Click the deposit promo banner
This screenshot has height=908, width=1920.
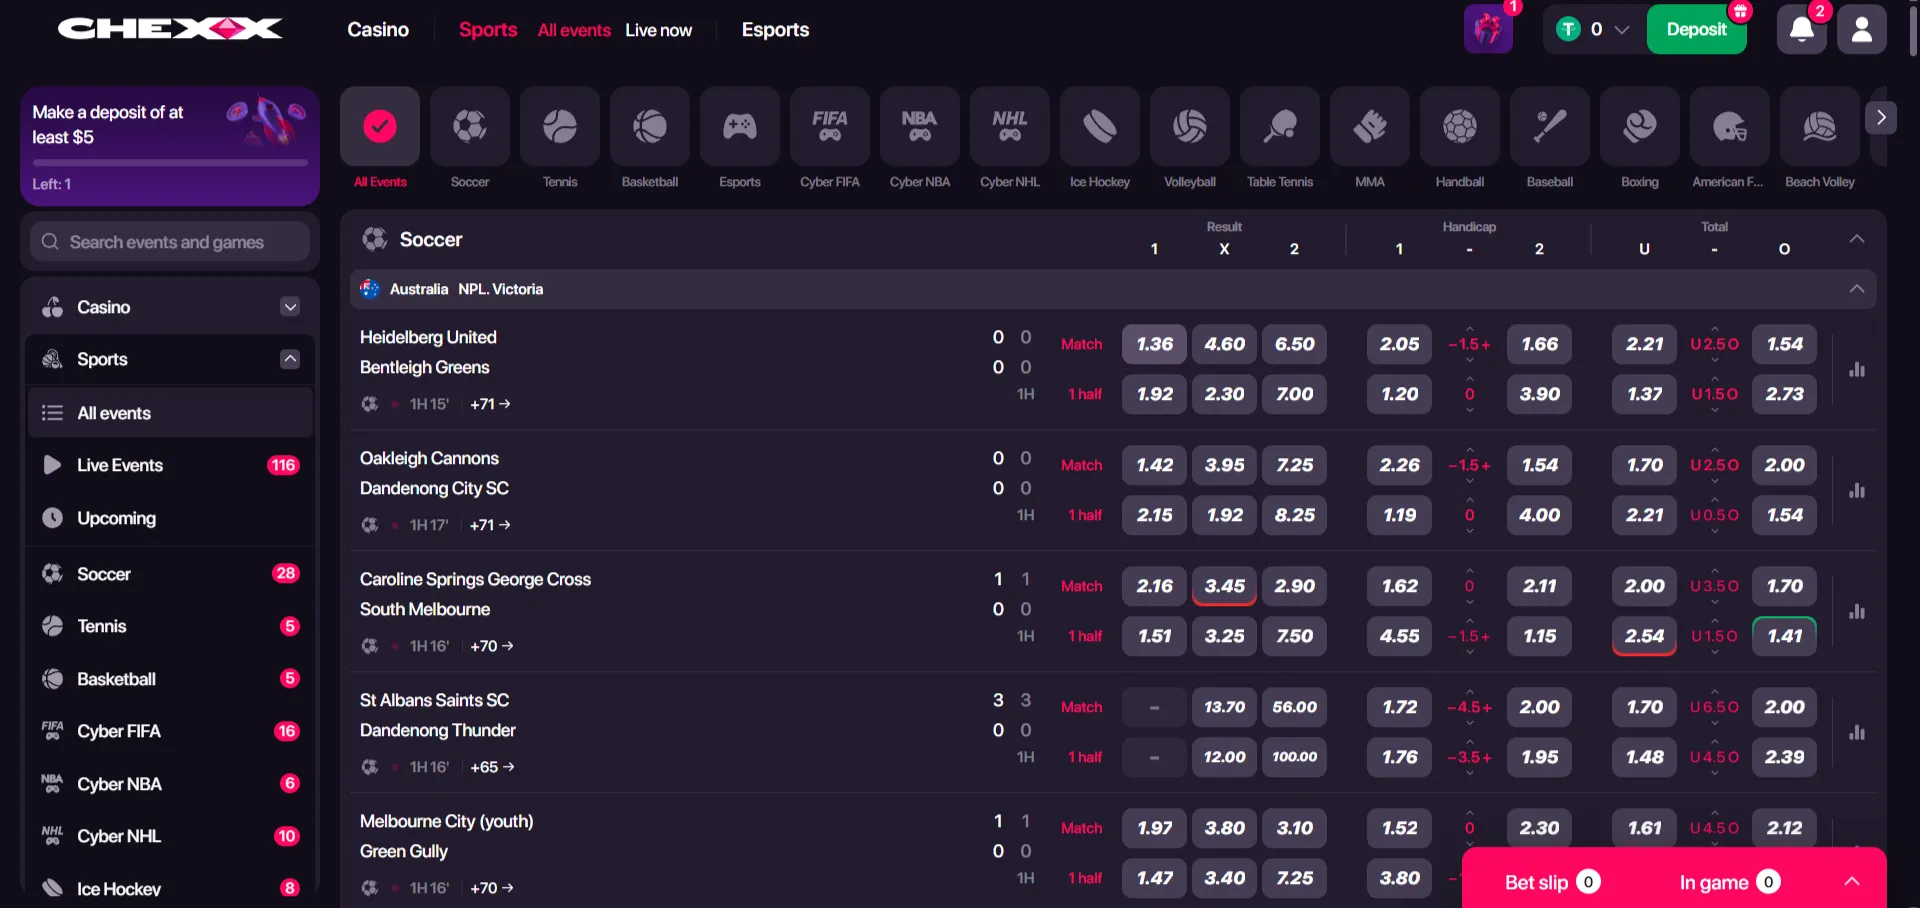click(x=170, y=146)
